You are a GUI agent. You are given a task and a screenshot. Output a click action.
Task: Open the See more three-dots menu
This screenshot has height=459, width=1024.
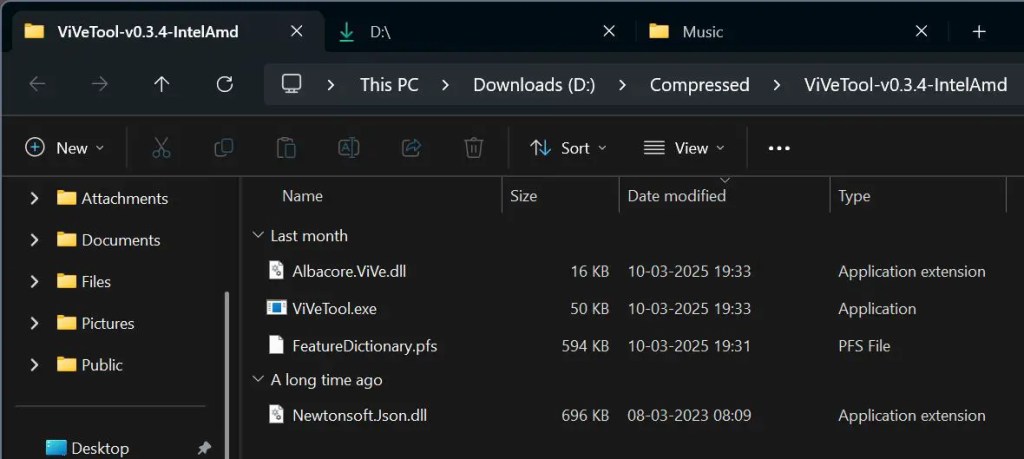779,149
